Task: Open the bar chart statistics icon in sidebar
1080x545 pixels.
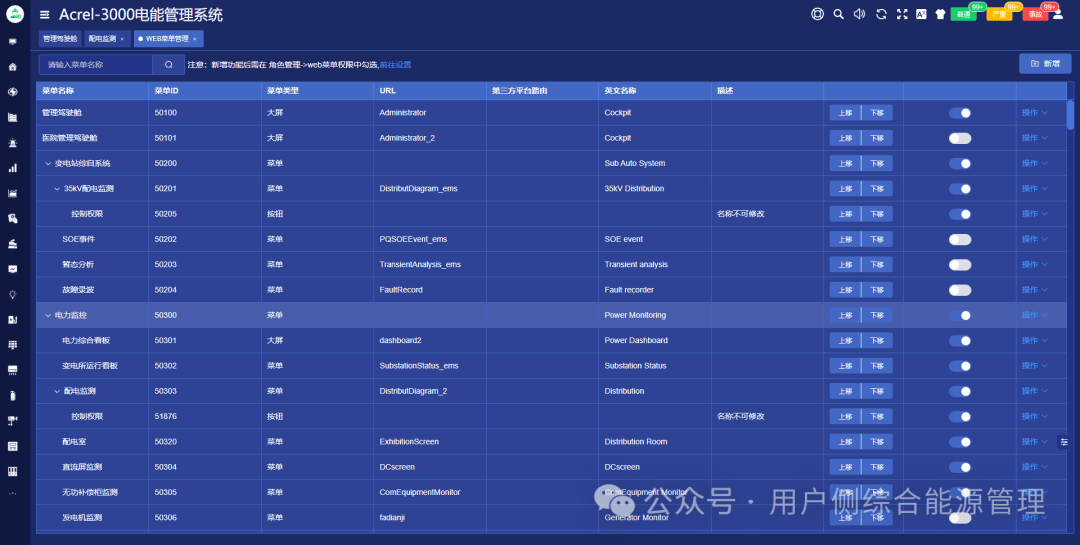Action: [12, 168]
